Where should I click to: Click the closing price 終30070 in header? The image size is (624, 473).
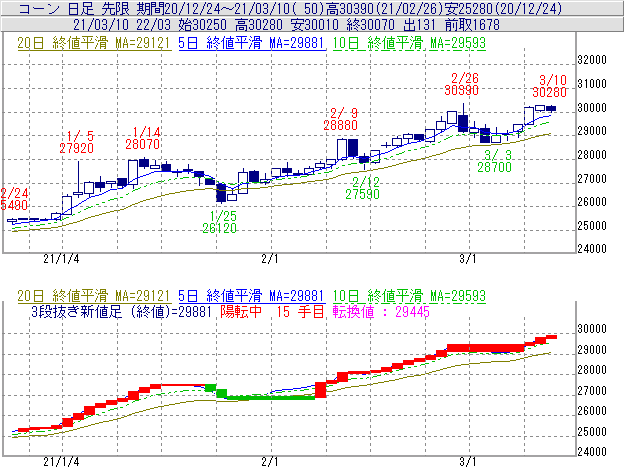(370, 25)
